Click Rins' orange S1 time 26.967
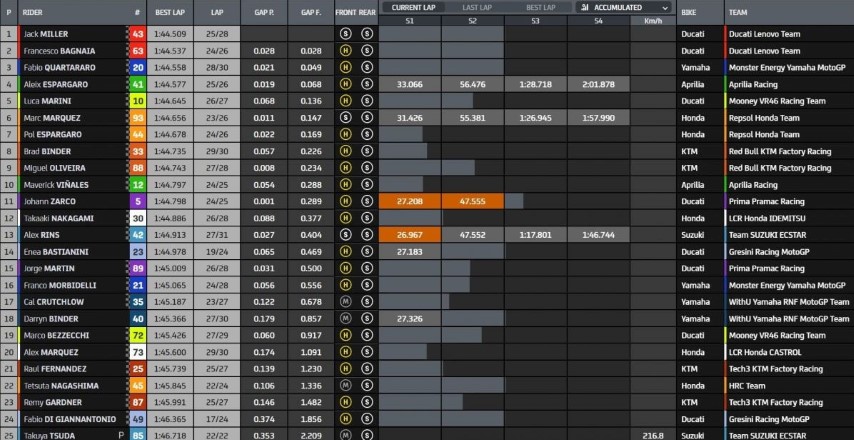 click(410, 235)
